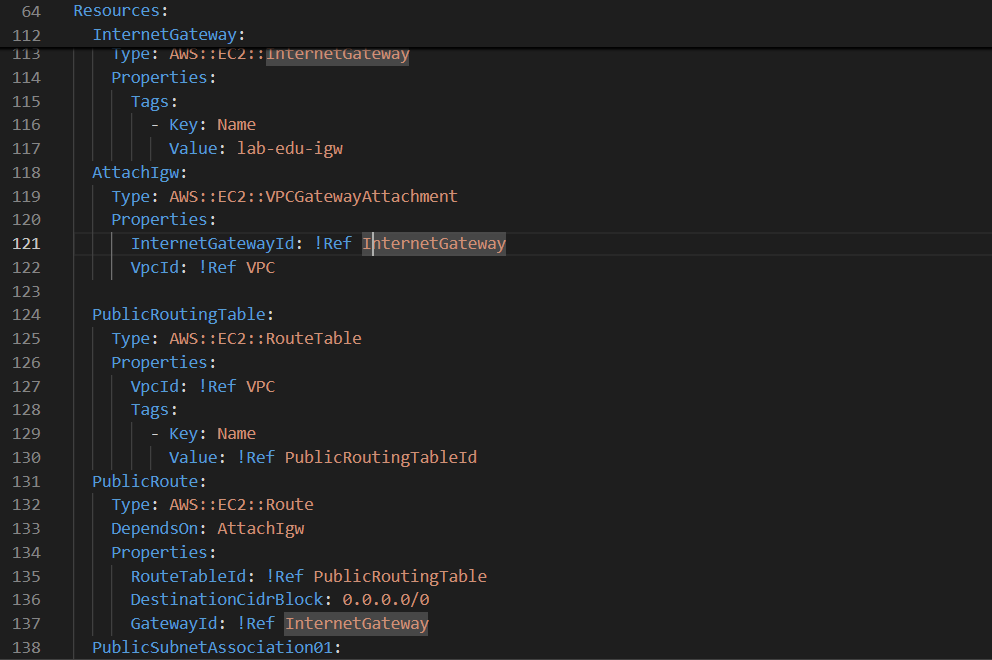
Task: Click line number 123
Action: pos(26,292)
